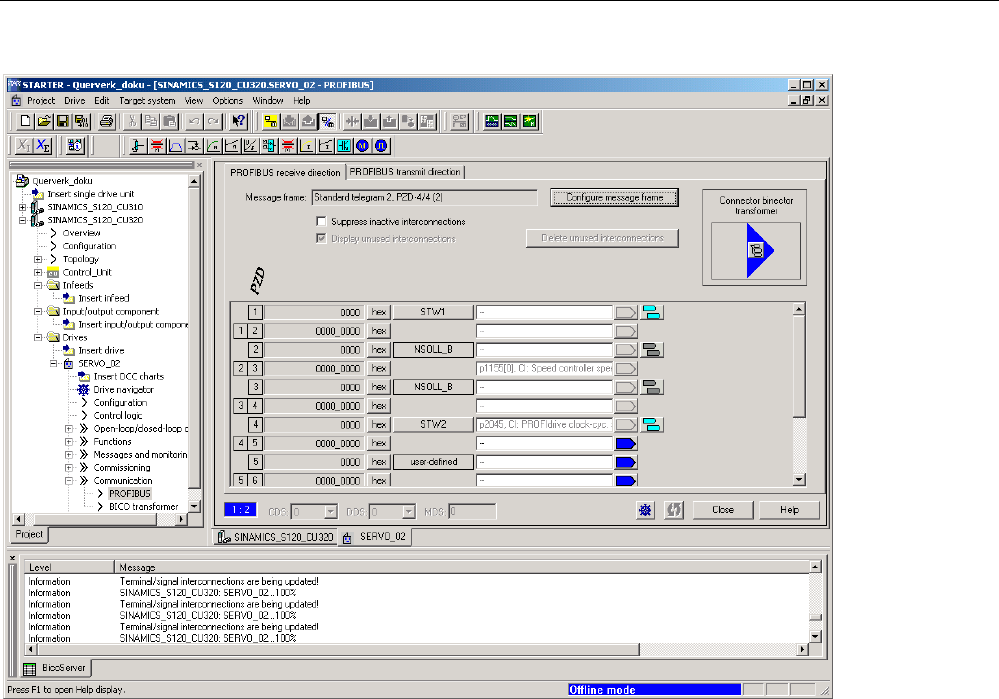Screen dimensions: 999x699
Task: Click the blue ramp trapezoid toolbar icon
Action: [x=175, y=146]
